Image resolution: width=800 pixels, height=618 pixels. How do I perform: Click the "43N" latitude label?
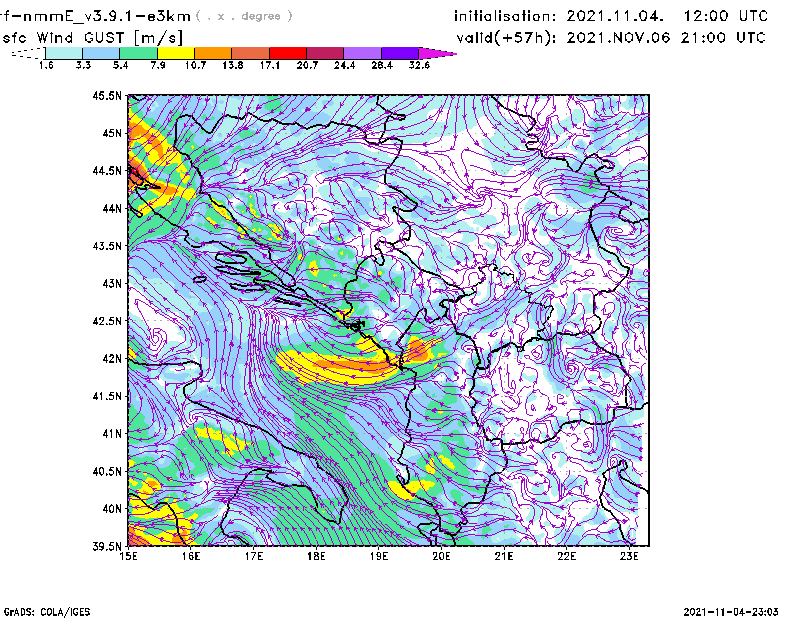tap(112, 283)
